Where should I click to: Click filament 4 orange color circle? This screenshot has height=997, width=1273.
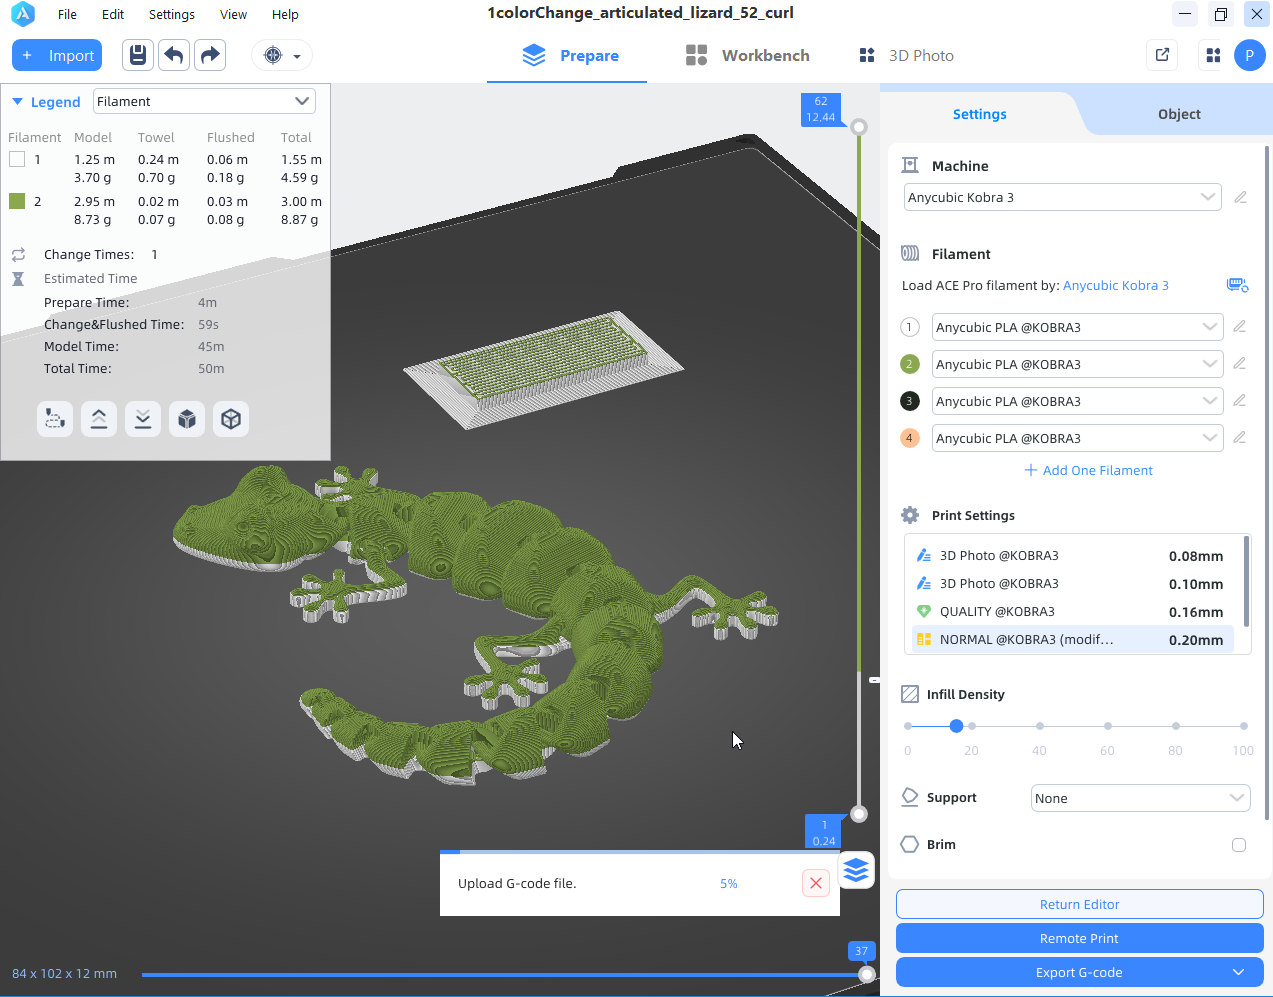[909, 438]
